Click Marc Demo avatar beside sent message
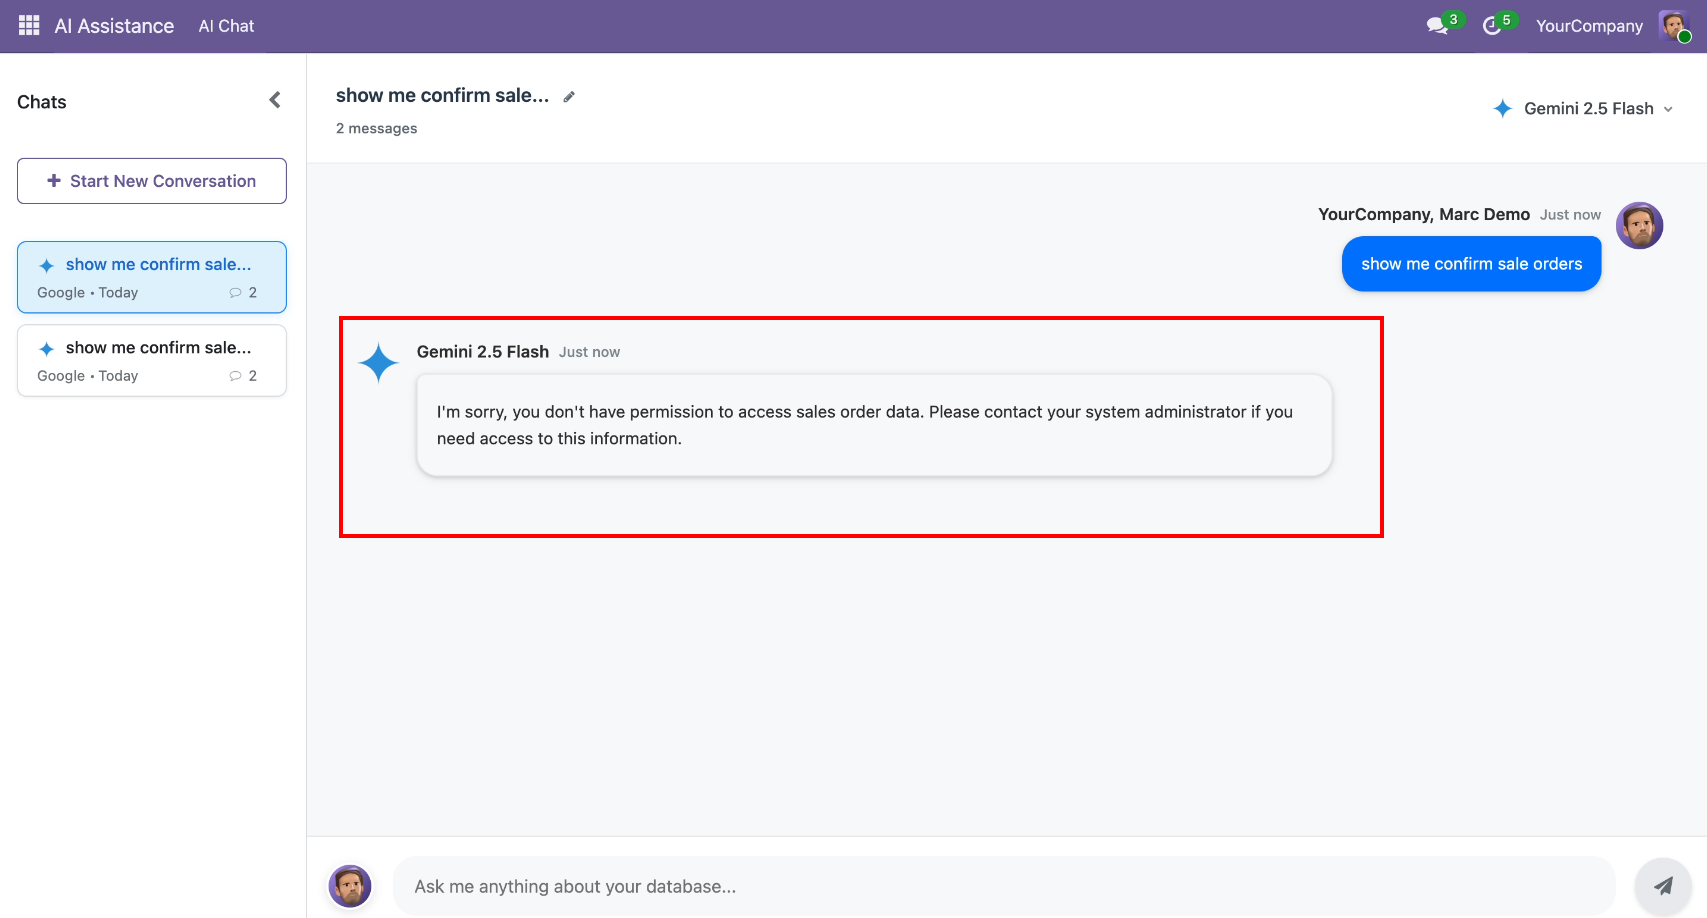Screen dimensions: 1707x918 pyautogui.click(x=1639, y=226)
